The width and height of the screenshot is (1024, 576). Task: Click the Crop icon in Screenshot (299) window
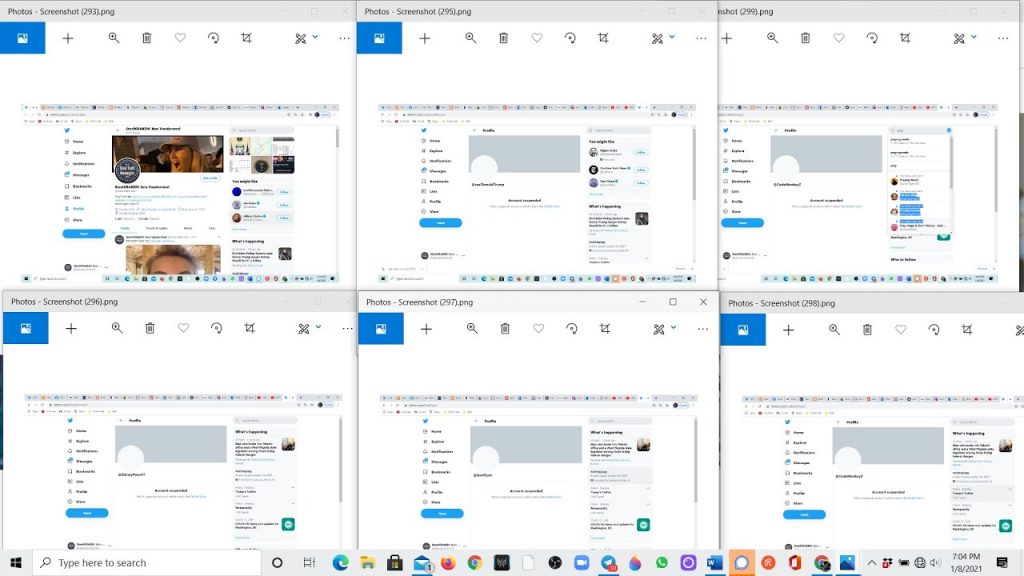pyautogui.click(x=904, y=38)
